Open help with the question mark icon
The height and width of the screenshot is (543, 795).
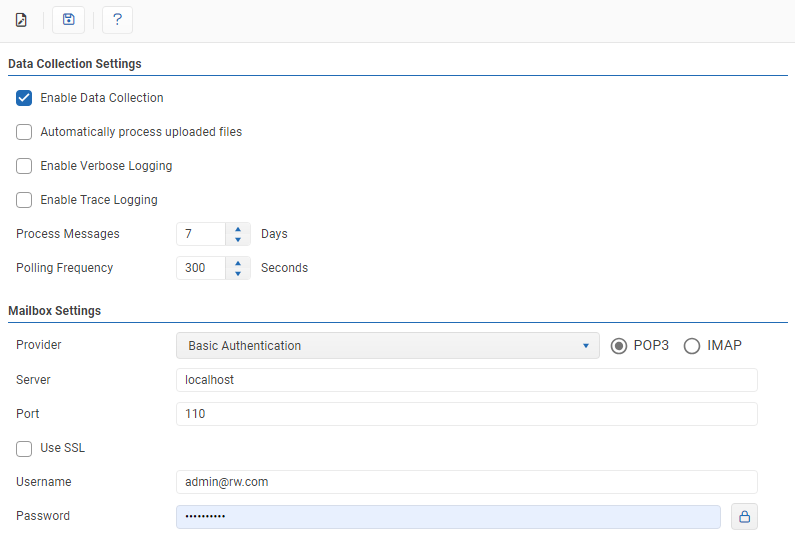(117, 20)
